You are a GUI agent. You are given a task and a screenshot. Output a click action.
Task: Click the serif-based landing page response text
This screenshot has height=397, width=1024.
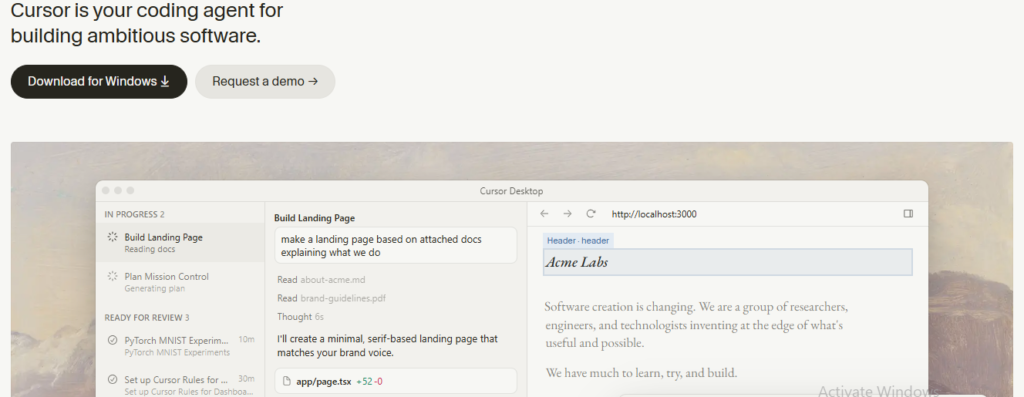[387, 345]
